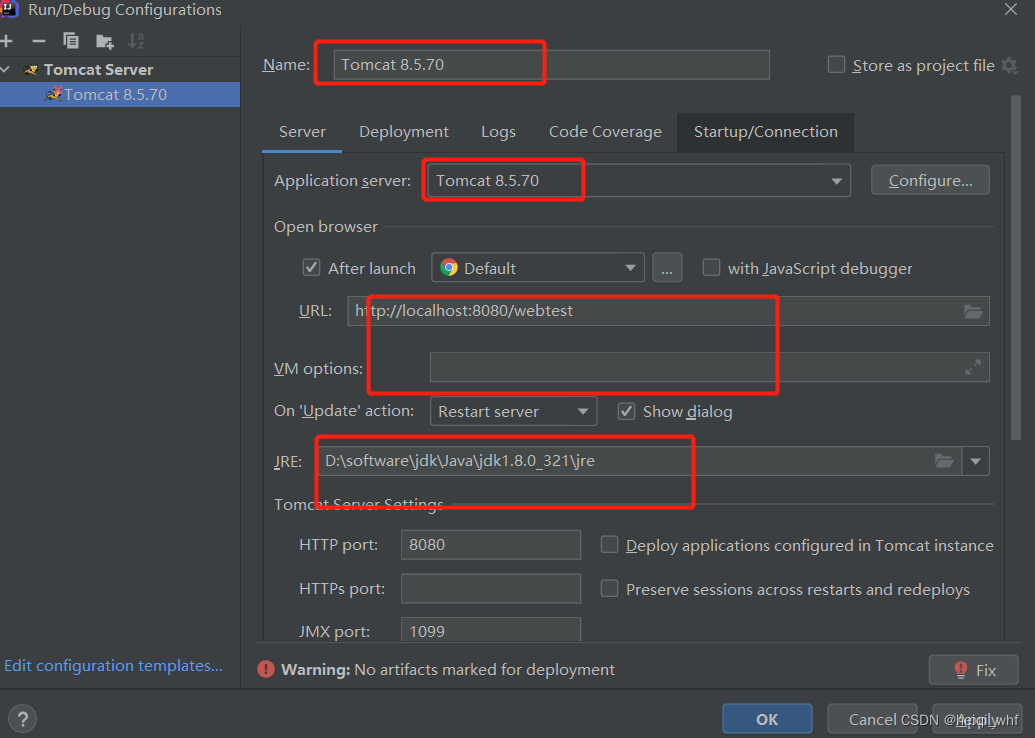Viewport: 1035px width, 738px height.
Task: Click the Fix button
Action: point(974,670)
